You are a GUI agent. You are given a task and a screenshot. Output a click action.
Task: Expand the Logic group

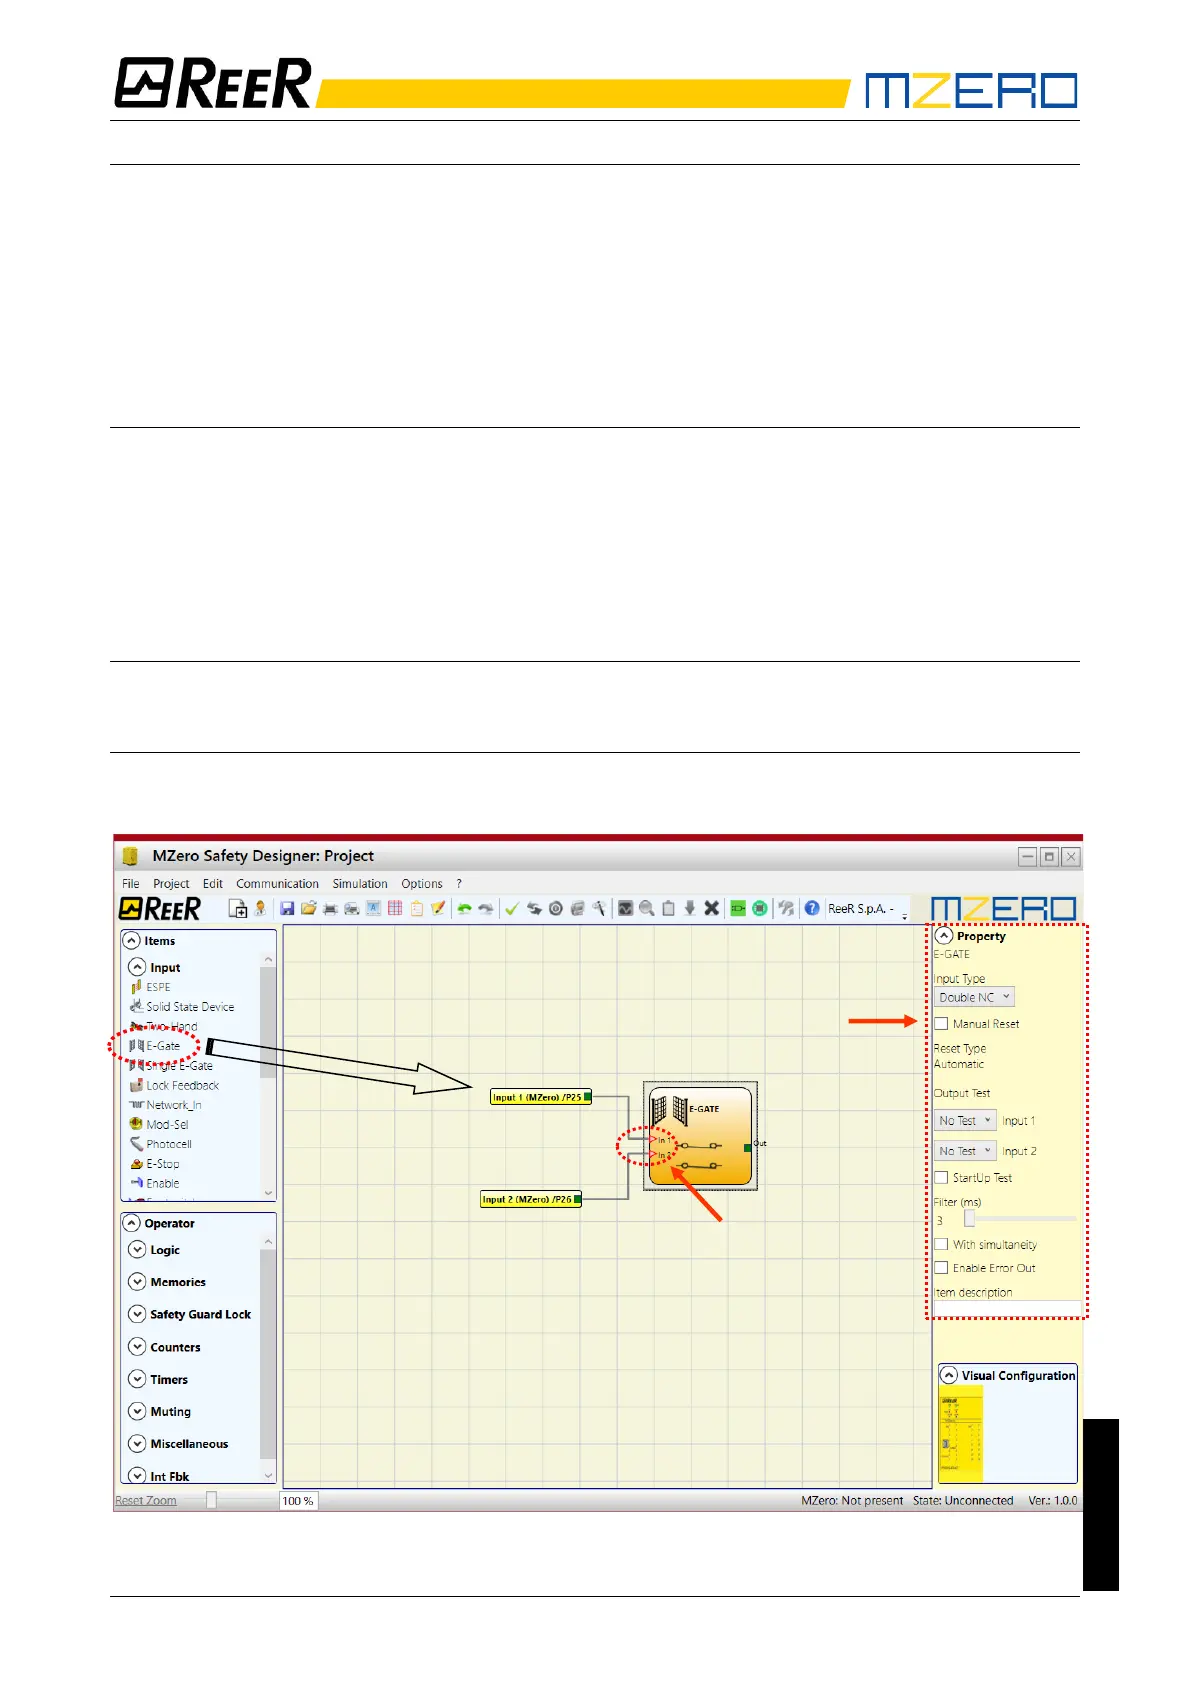coord(137,1250)
